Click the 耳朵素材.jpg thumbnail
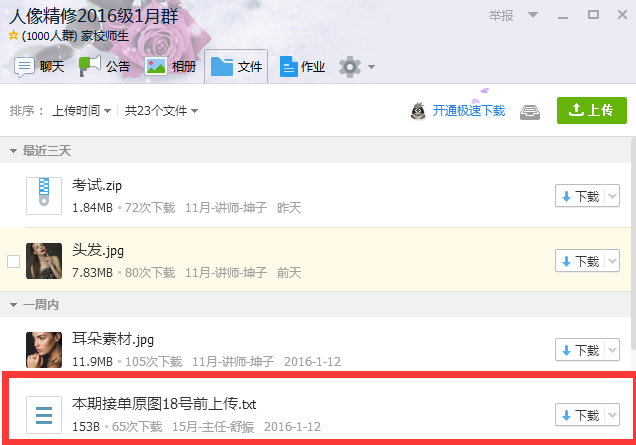Image resolution: width=636 pixels, height=445 pixels. pos(44,350)
